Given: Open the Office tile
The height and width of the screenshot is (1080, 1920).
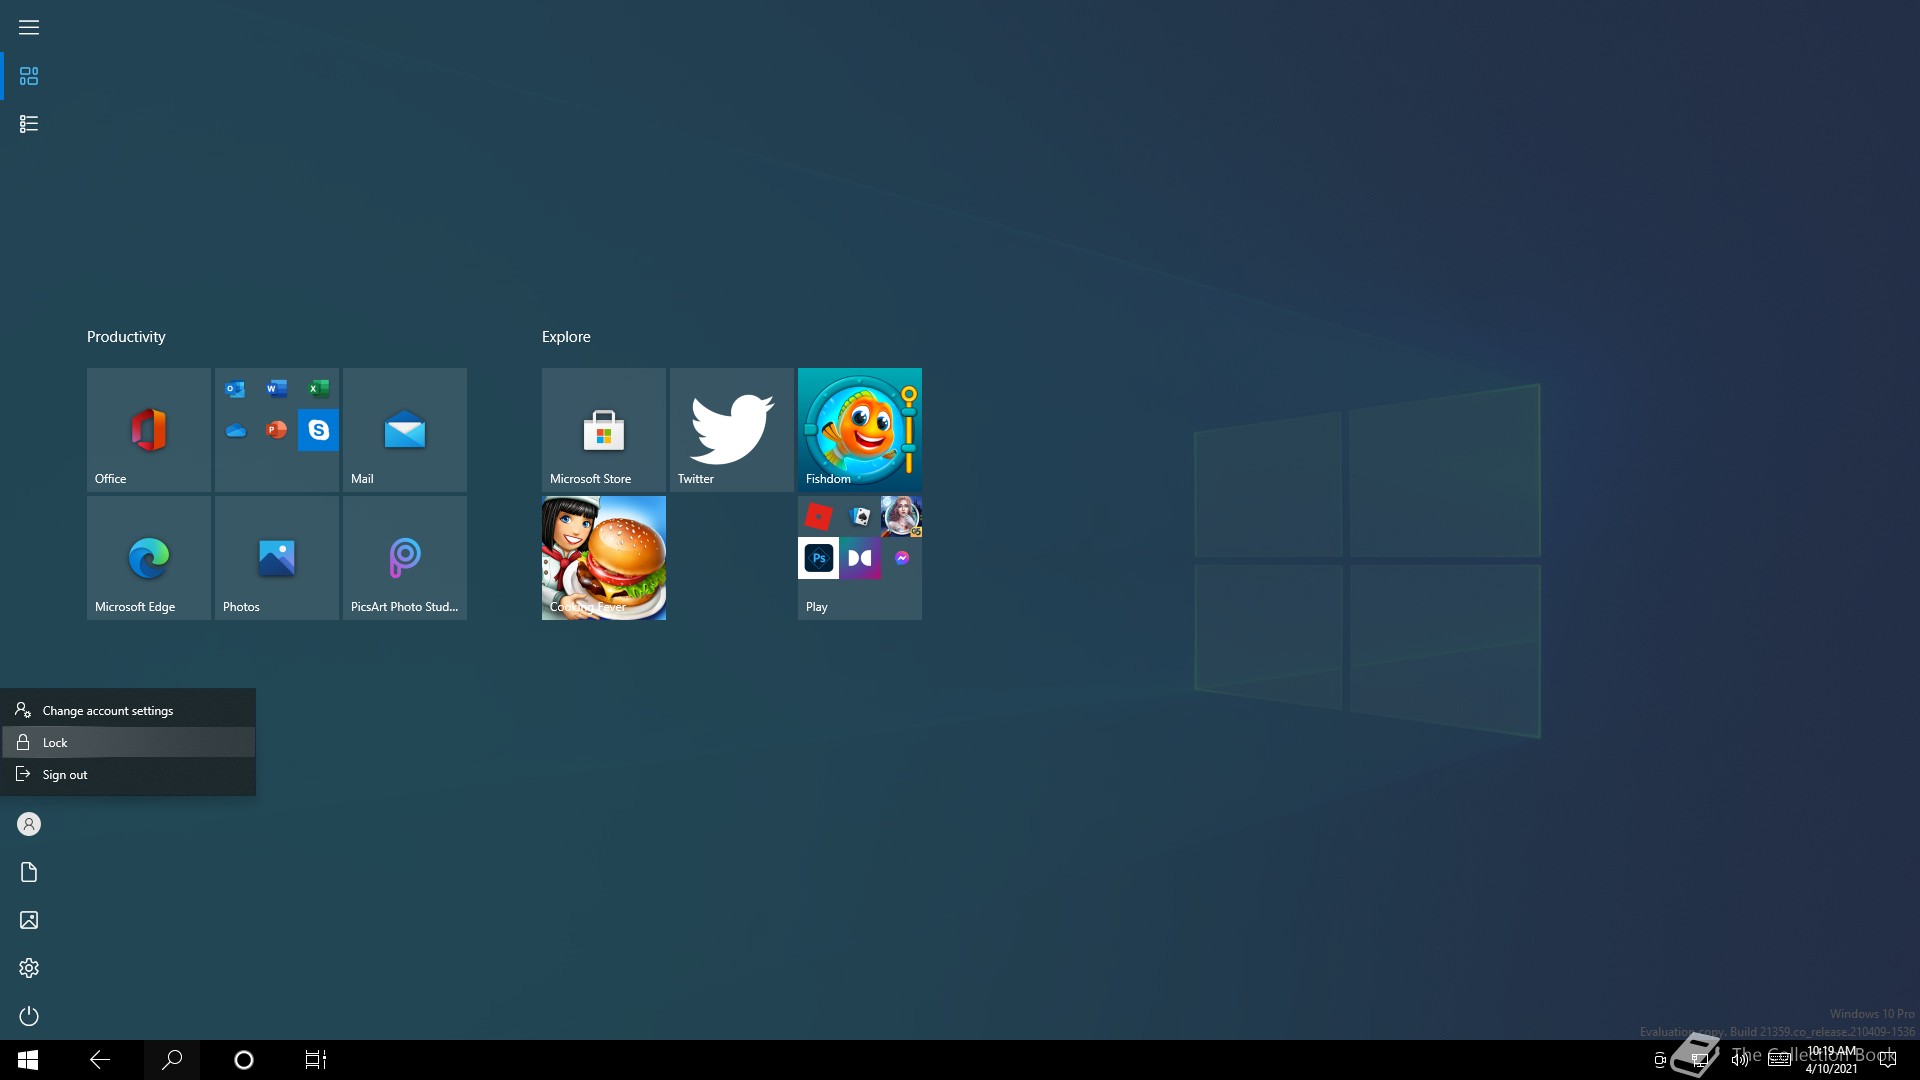Looking at the screenshot, I should tap(149, 430).
